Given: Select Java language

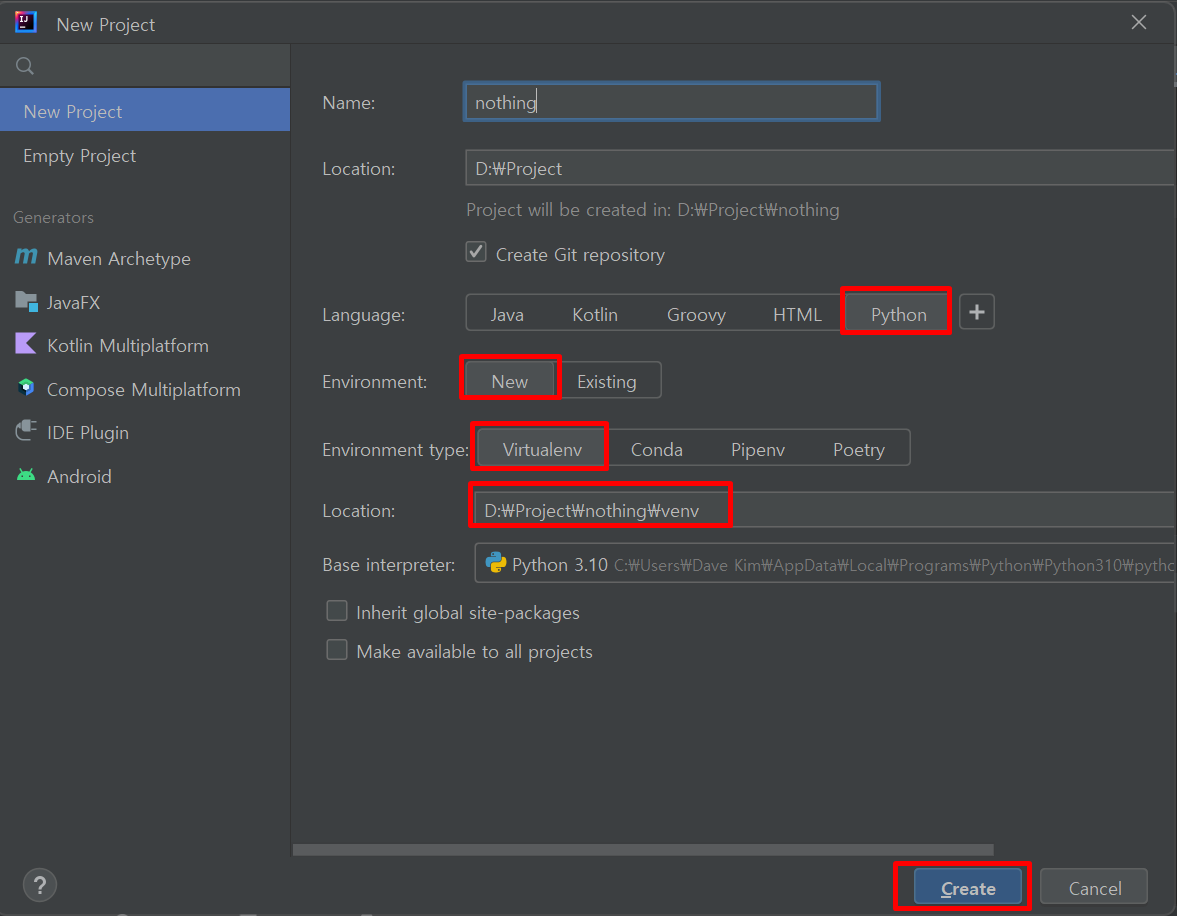Looking at the screenshot, I should tap(507, 315).
